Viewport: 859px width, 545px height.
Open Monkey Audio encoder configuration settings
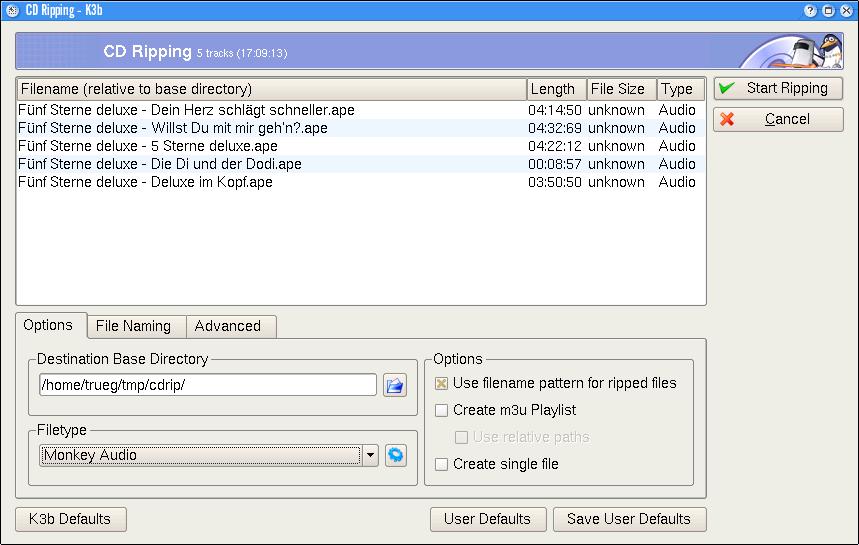coord(396,455)
